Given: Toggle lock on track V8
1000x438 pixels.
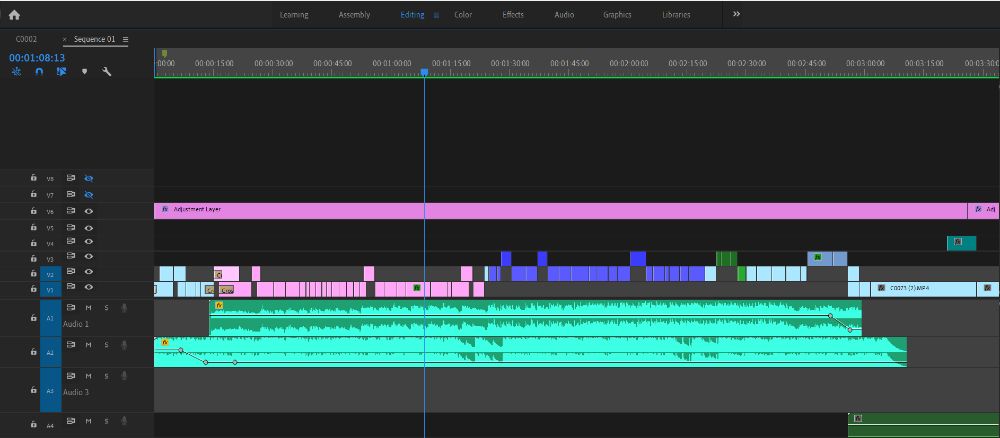Looking at the screenshot, I should pyautogui.click(x=34, y=179).
